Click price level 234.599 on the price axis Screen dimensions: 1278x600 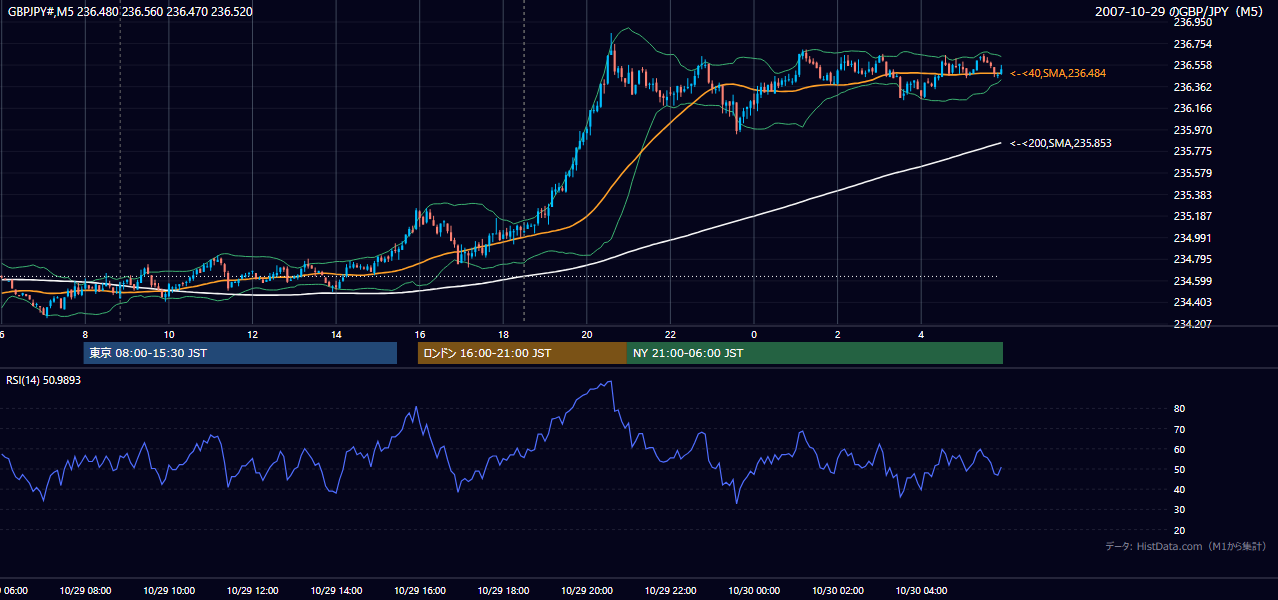pyautogui.click(x=1192, y=281)
